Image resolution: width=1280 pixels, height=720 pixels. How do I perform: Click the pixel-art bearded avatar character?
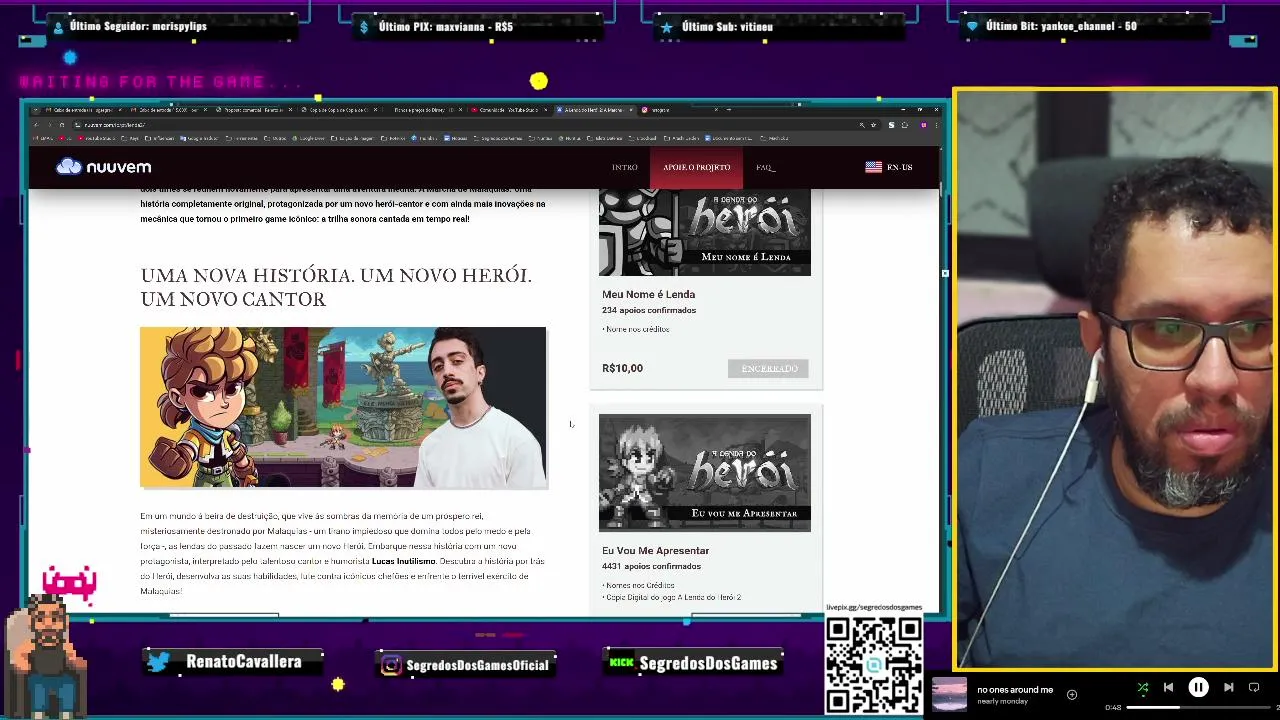coord(46,655)
